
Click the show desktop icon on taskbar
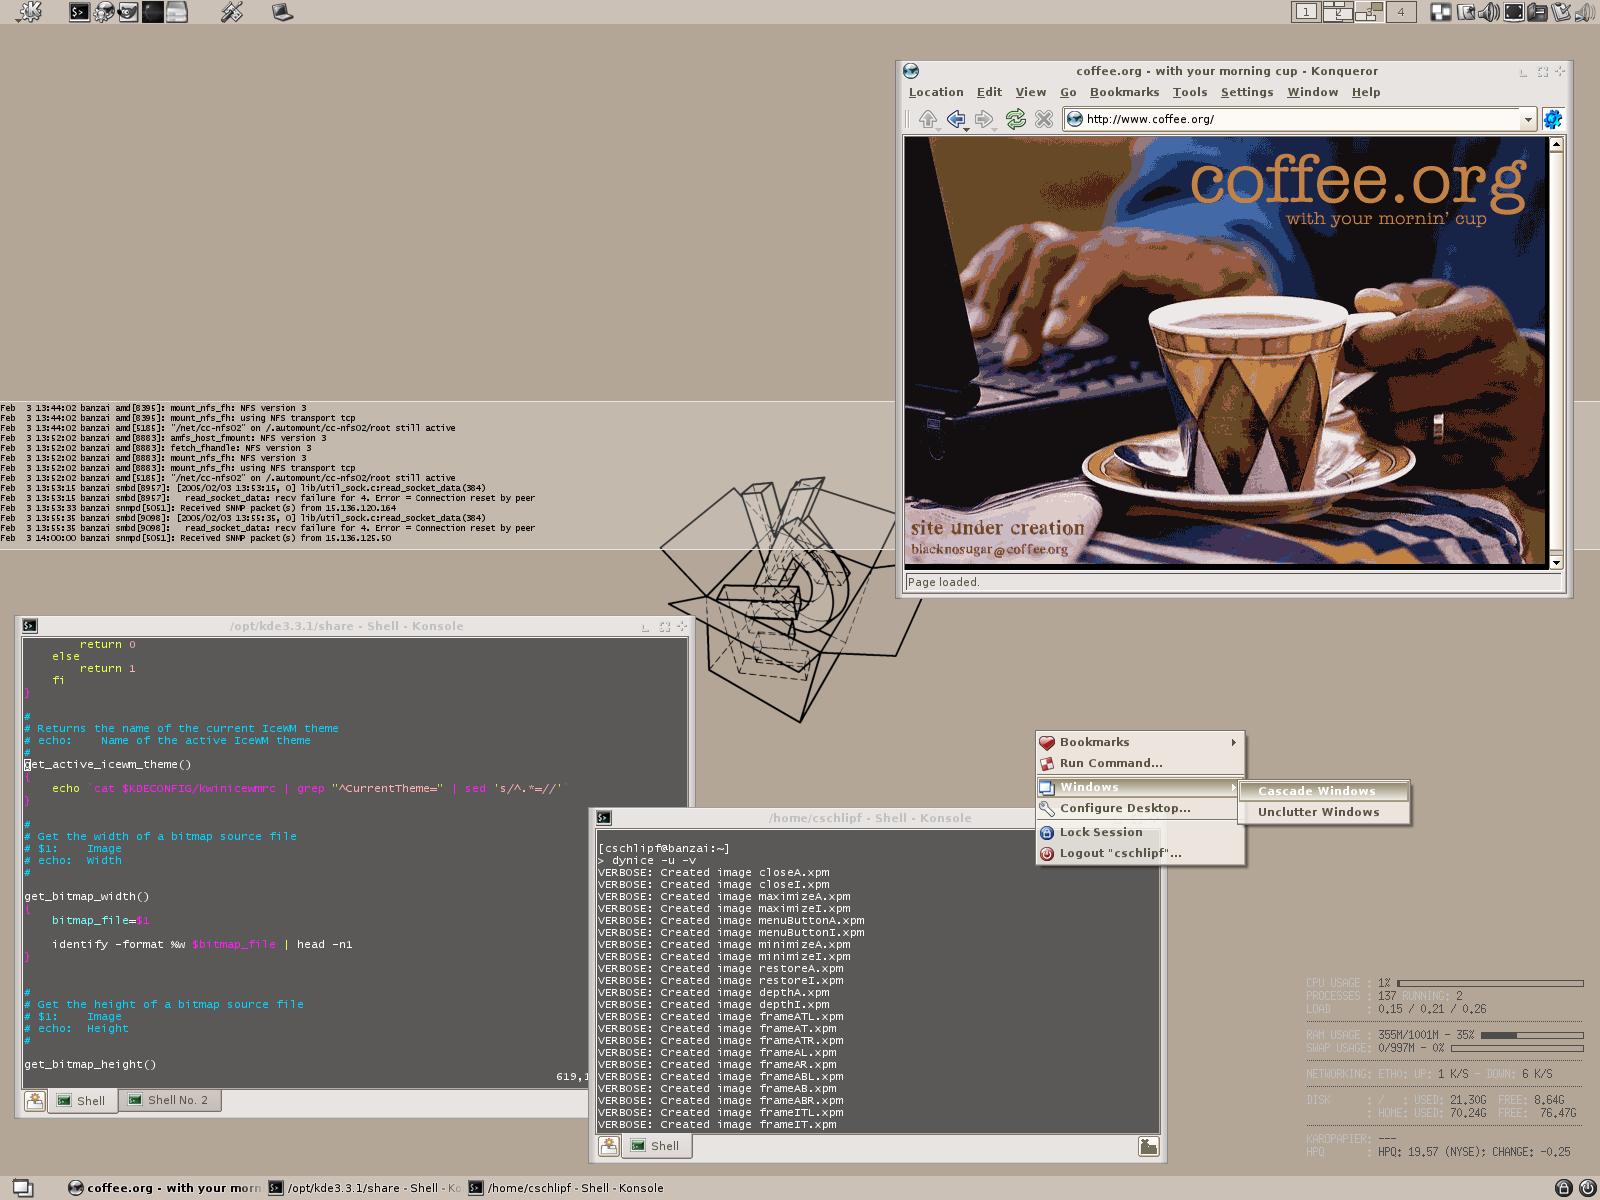click(x=22, y=1188)
